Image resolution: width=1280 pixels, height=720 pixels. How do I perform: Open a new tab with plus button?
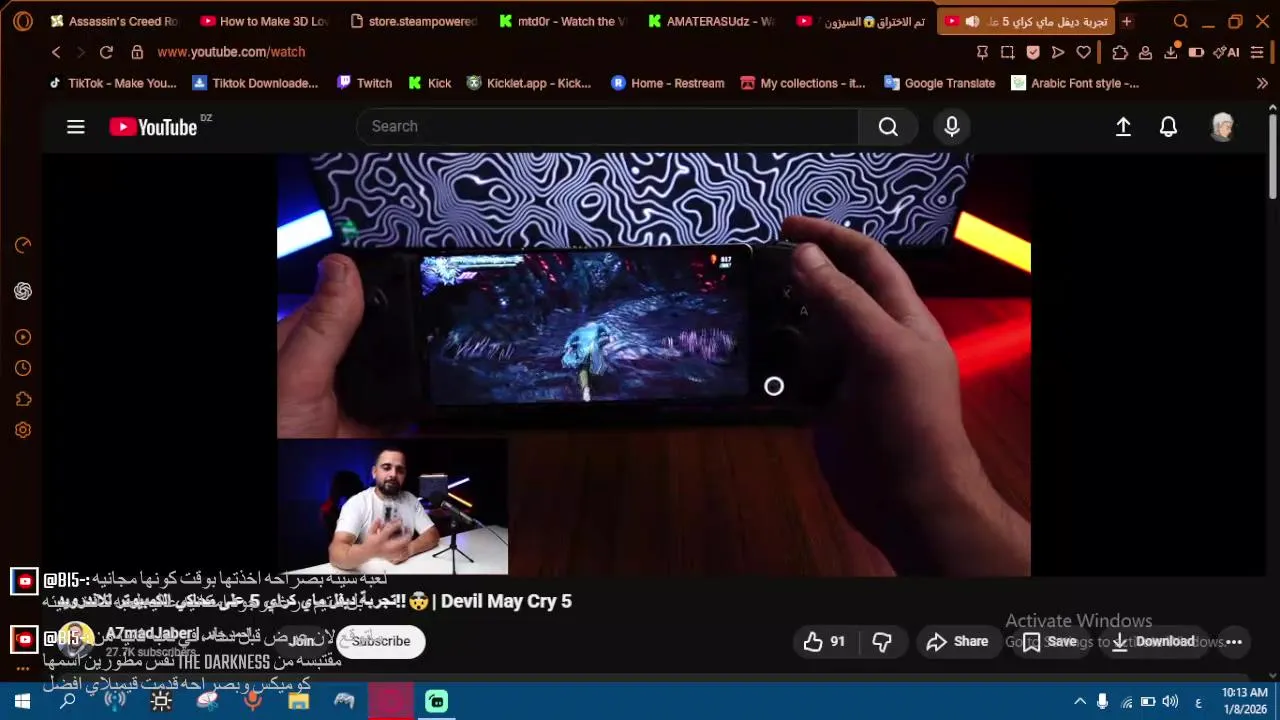[1127, 21]
